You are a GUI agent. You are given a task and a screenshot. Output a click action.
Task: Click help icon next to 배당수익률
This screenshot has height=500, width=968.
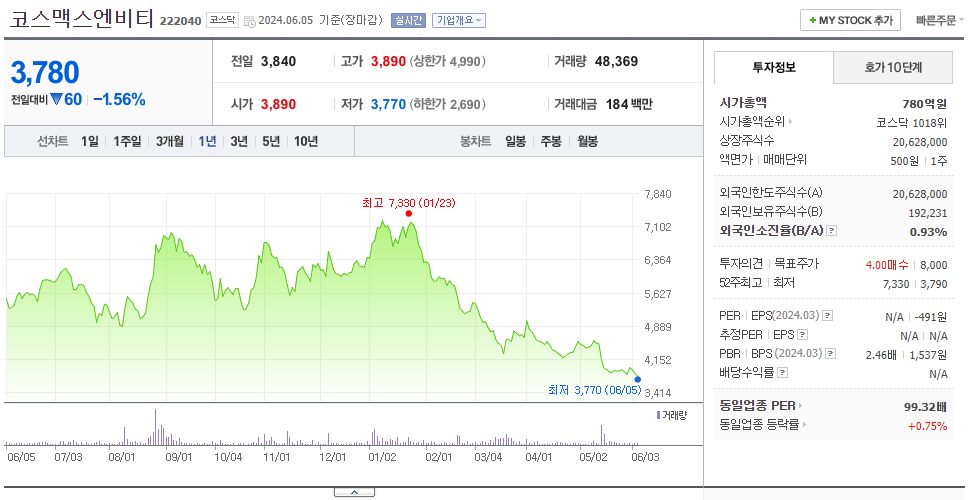click(x=782, y=373)
